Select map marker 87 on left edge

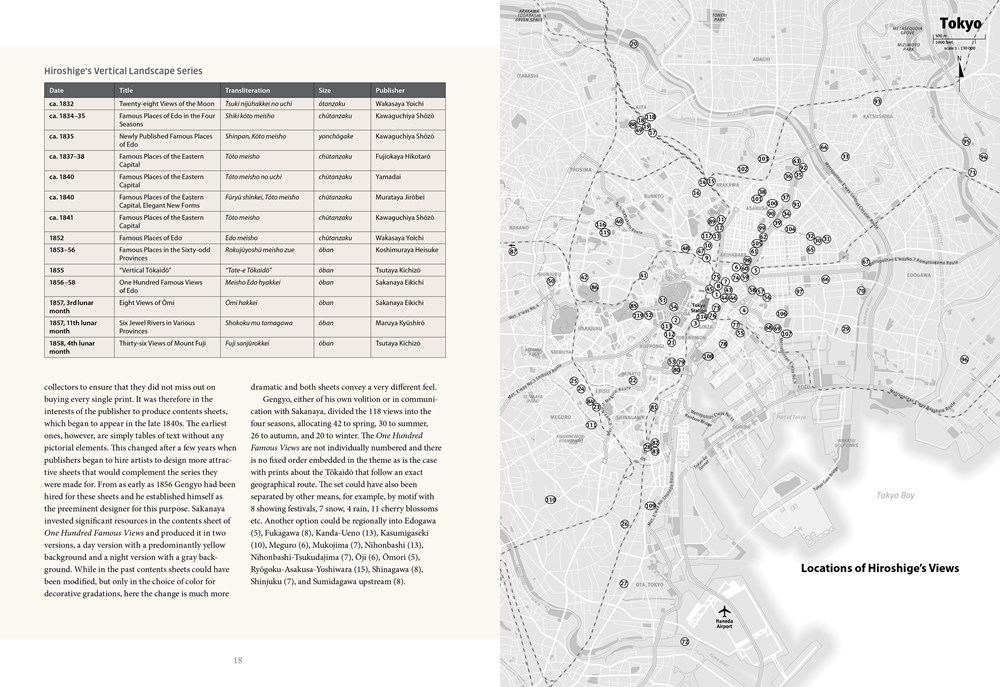pos(513,251)
